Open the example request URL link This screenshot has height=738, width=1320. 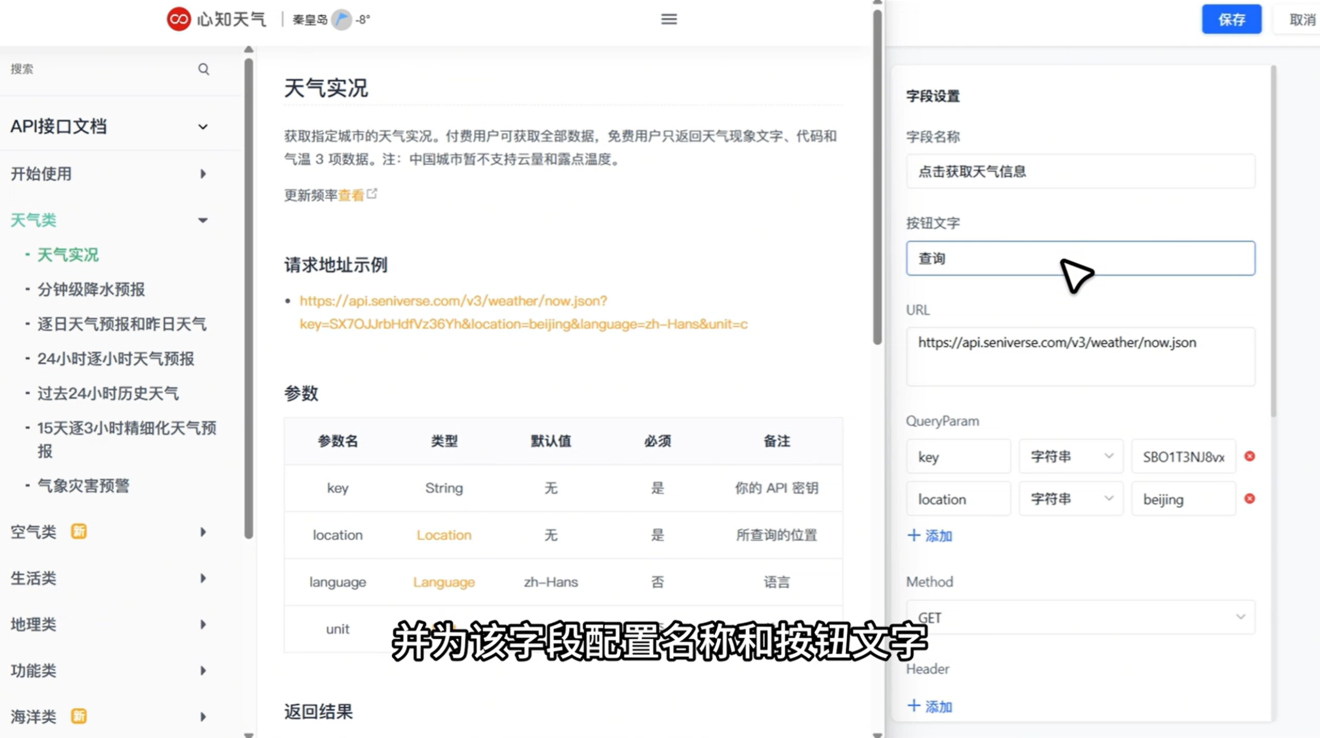523,312
